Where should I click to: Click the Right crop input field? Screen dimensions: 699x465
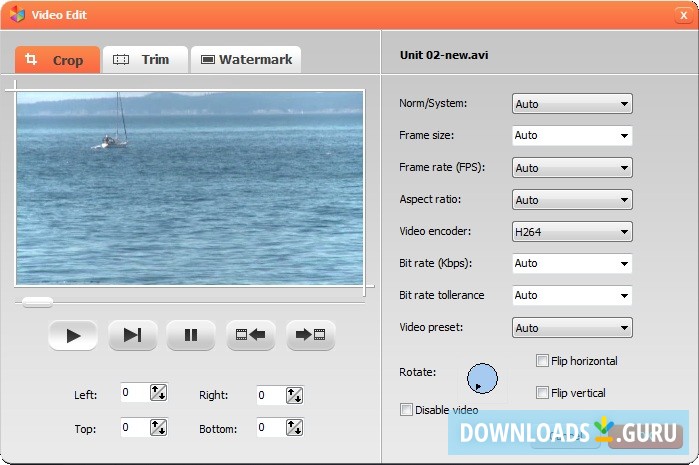click(x=271, y=395)
